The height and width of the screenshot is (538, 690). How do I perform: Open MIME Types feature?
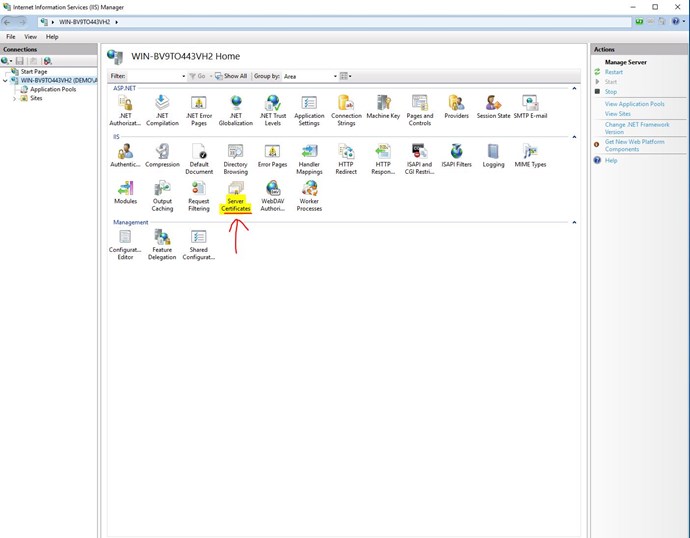530,155
